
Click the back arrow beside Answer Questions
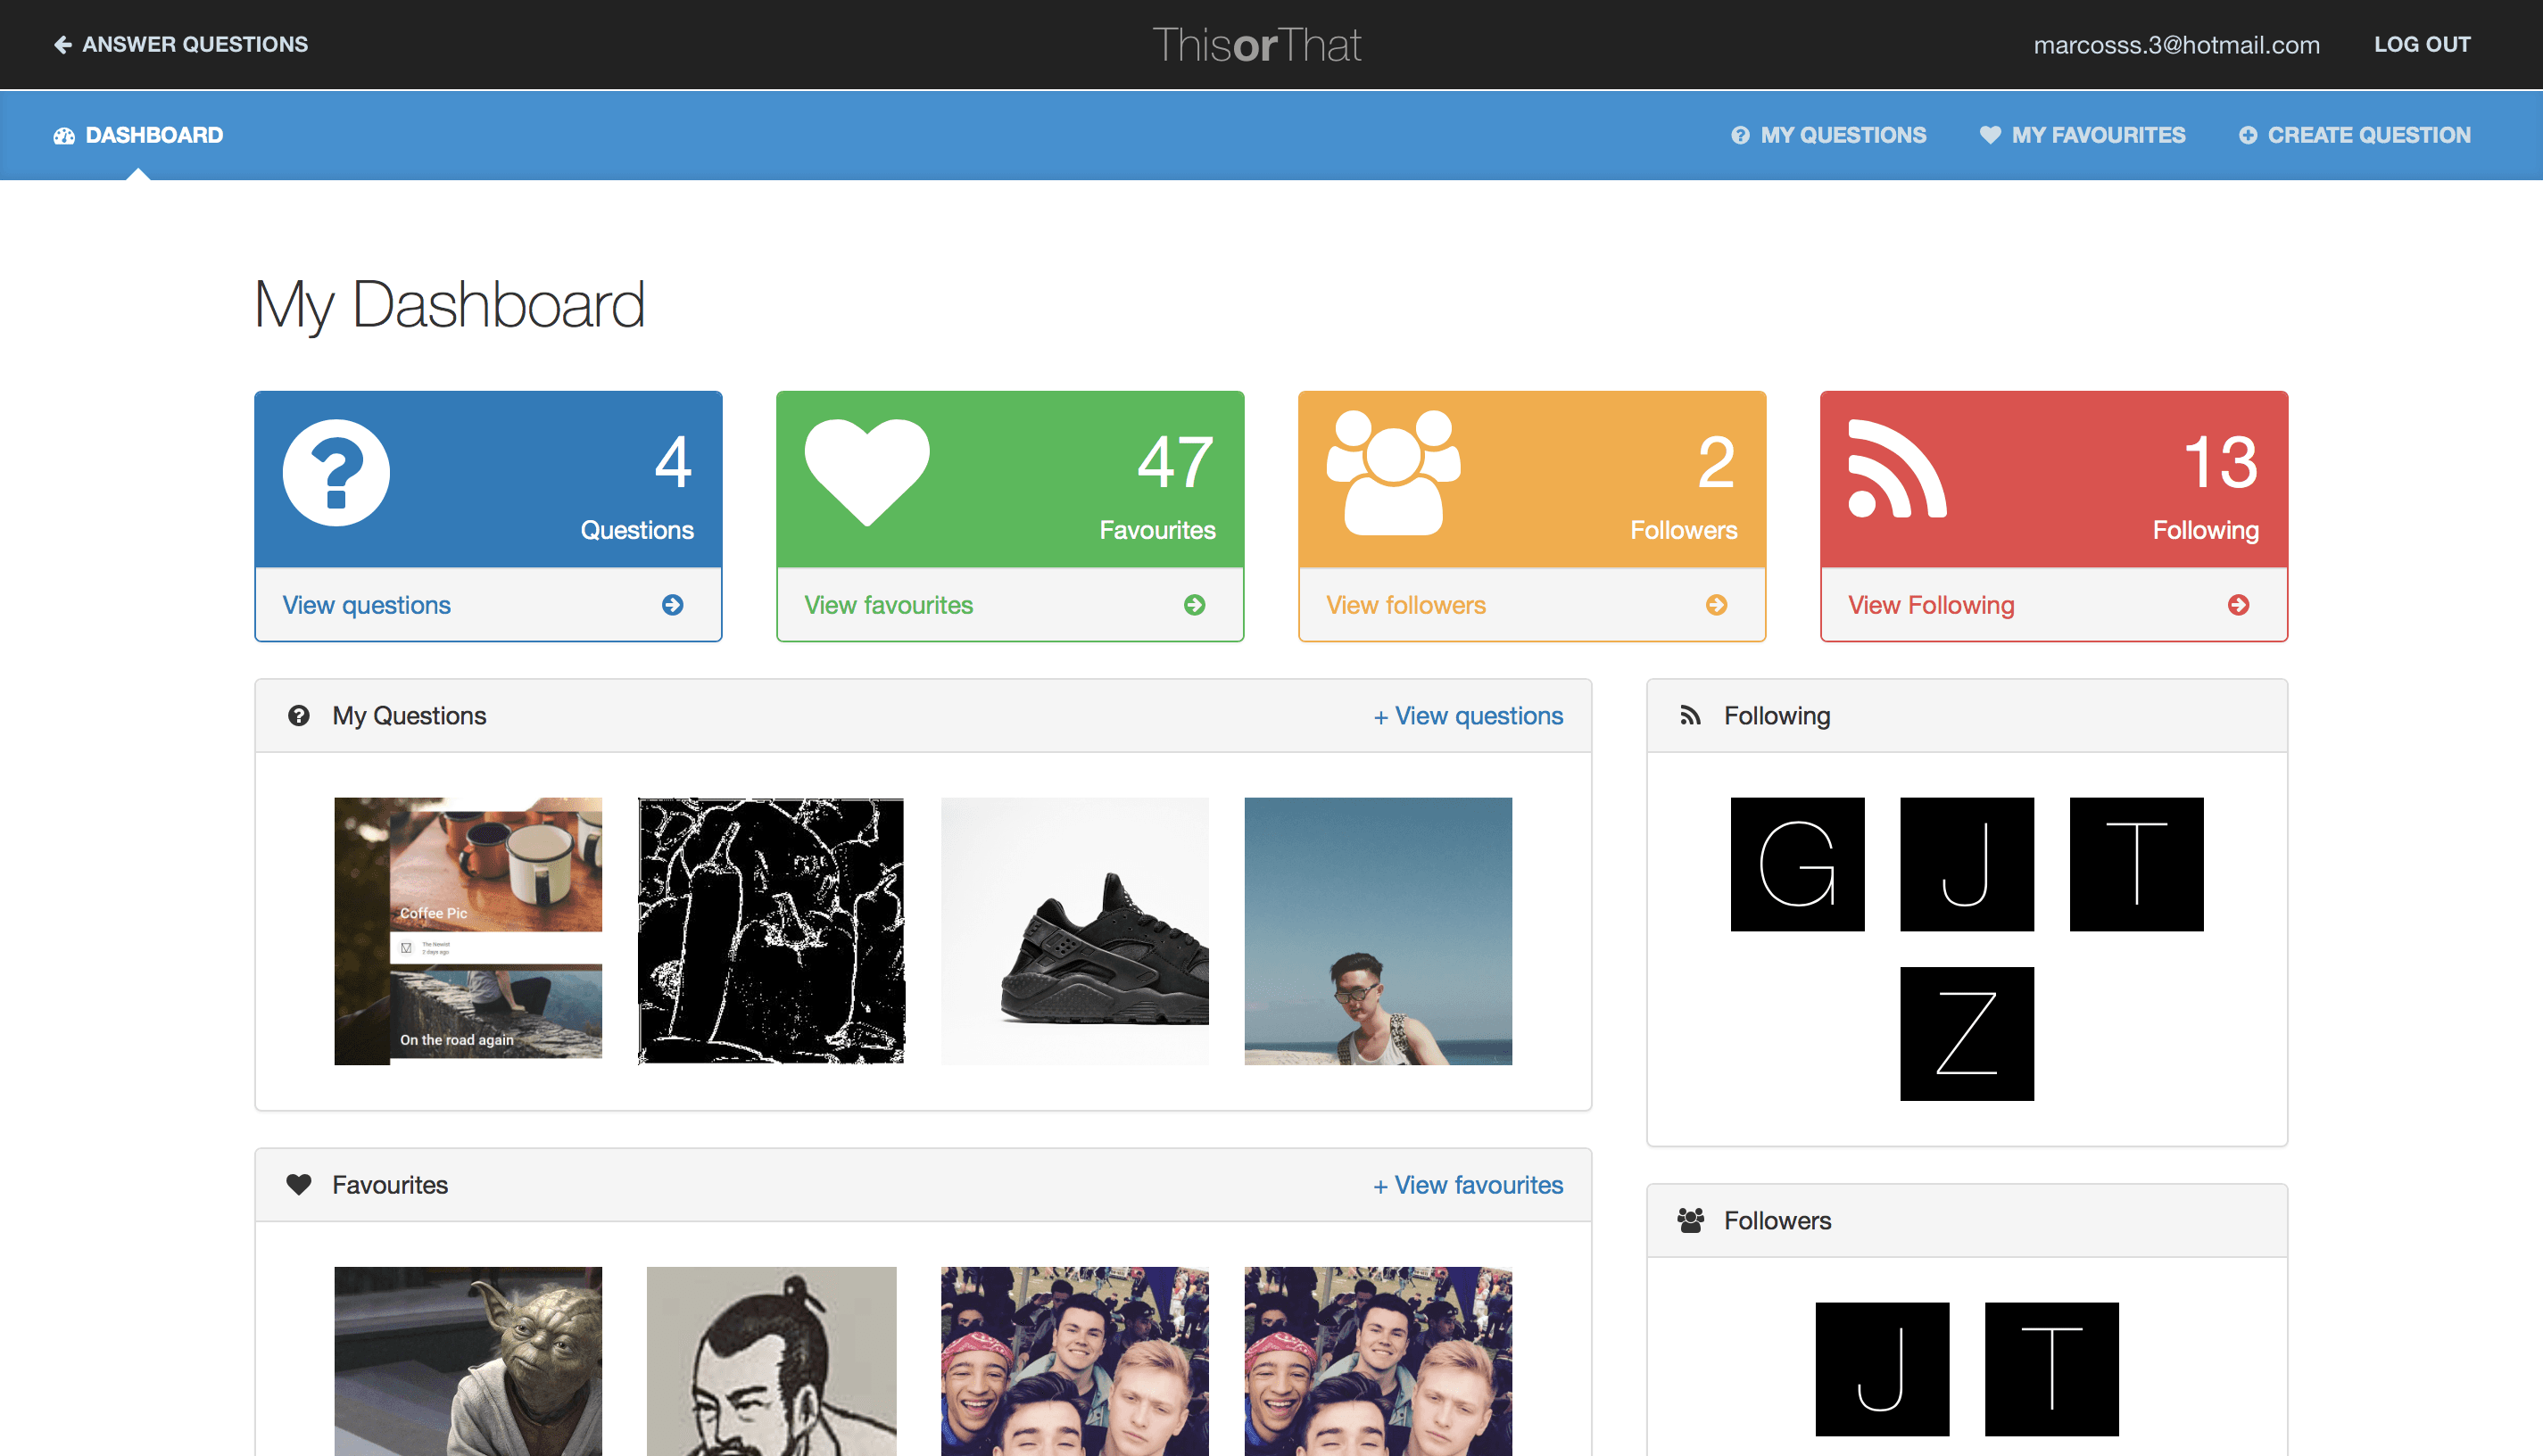pos(63,44)
